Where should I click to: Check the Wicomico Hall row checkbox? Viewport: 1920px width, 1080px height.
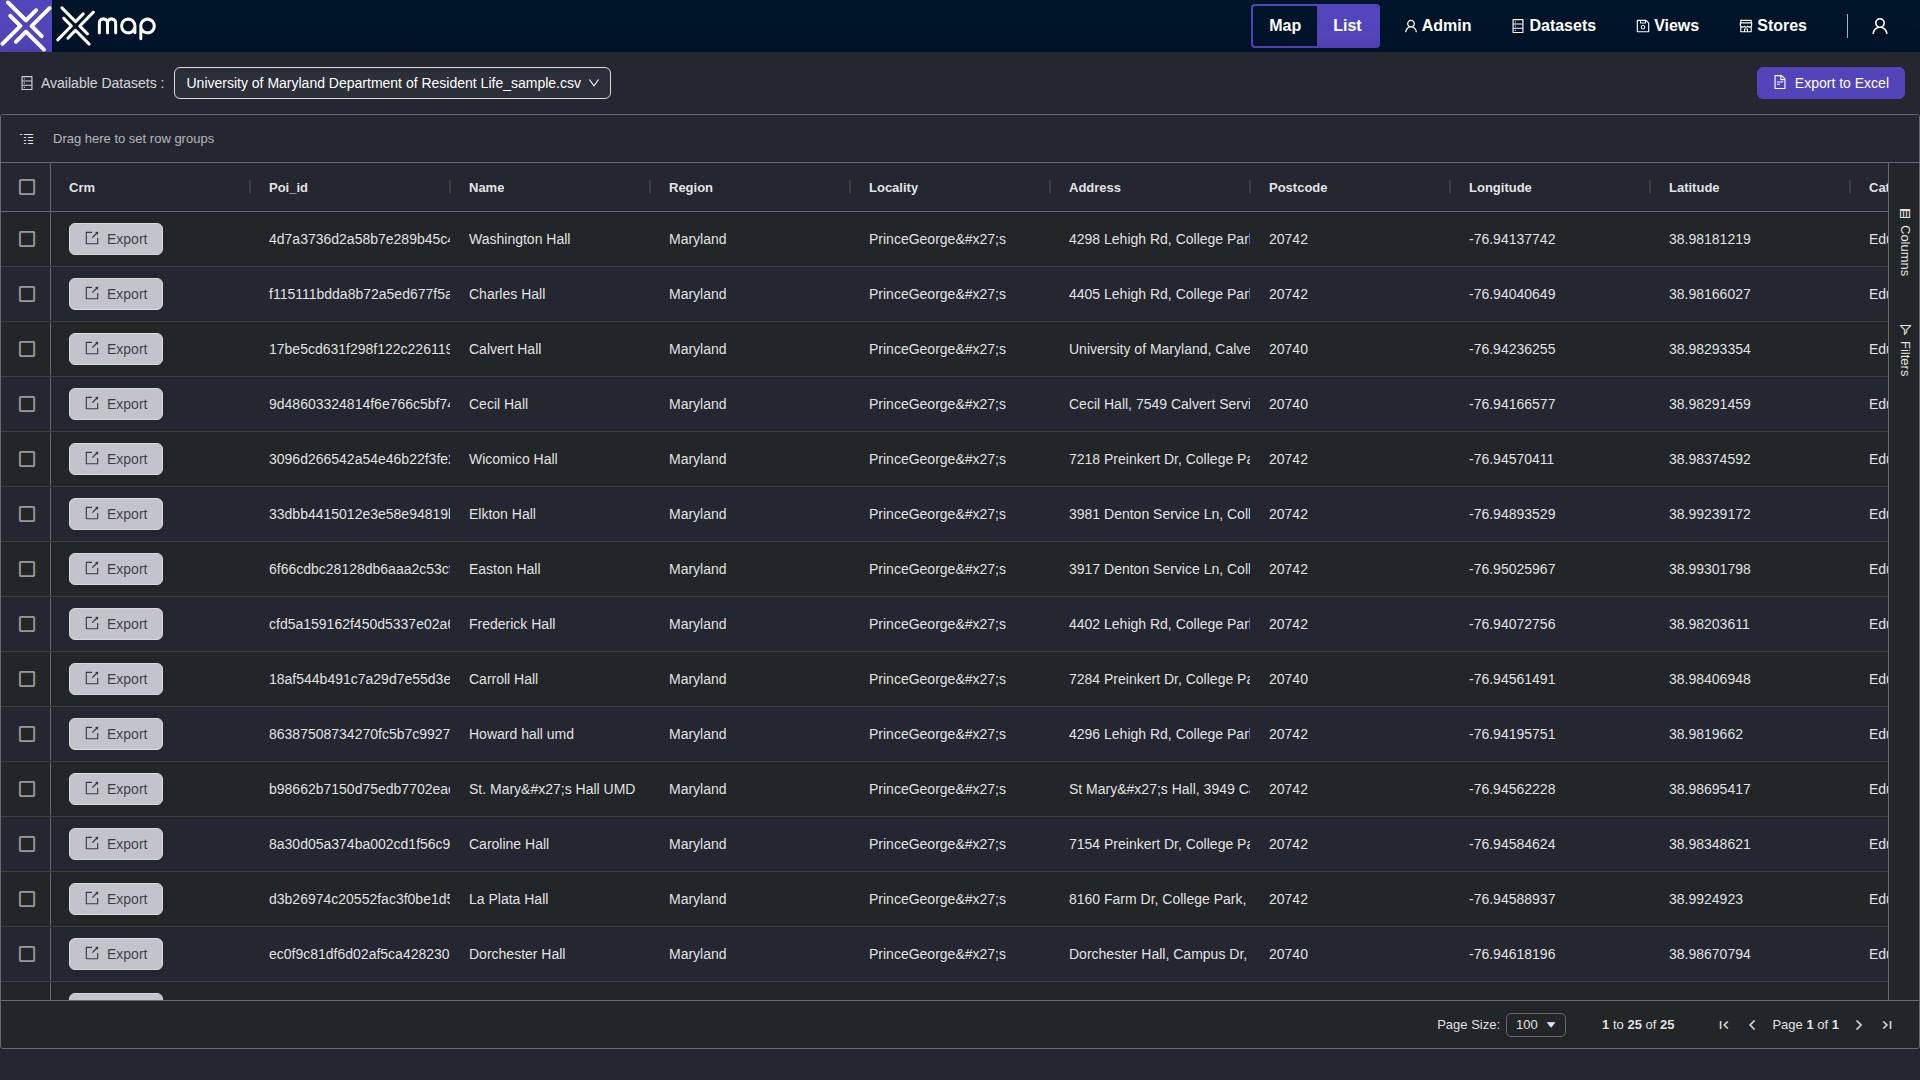coord(27,459)
